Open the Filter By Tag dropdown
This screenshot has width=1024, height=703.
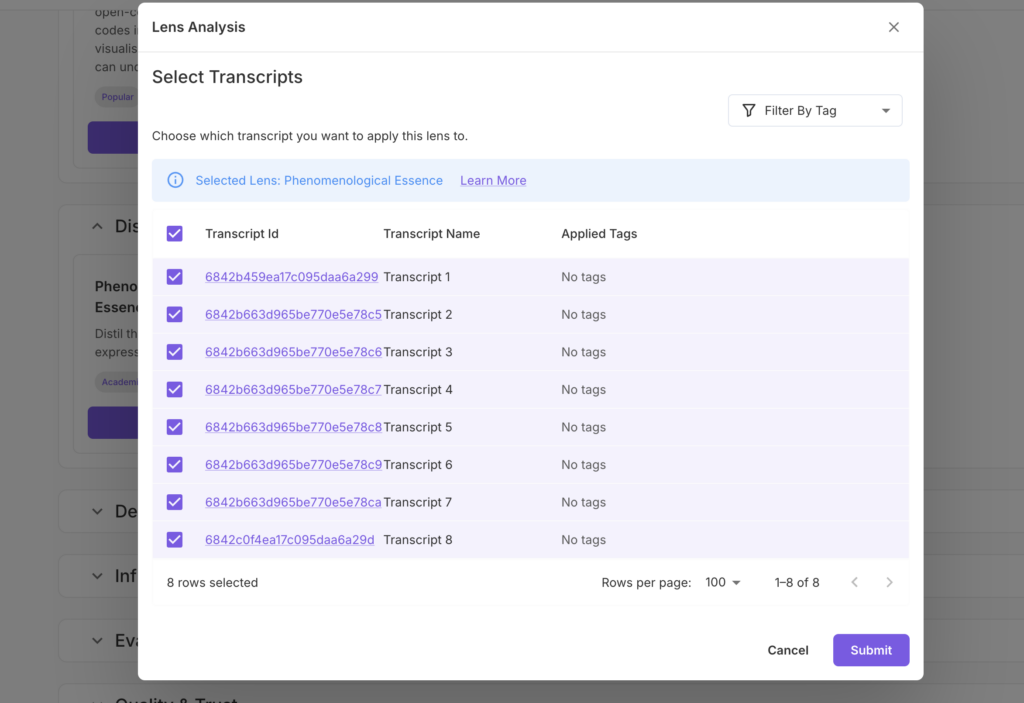[815, 111]
